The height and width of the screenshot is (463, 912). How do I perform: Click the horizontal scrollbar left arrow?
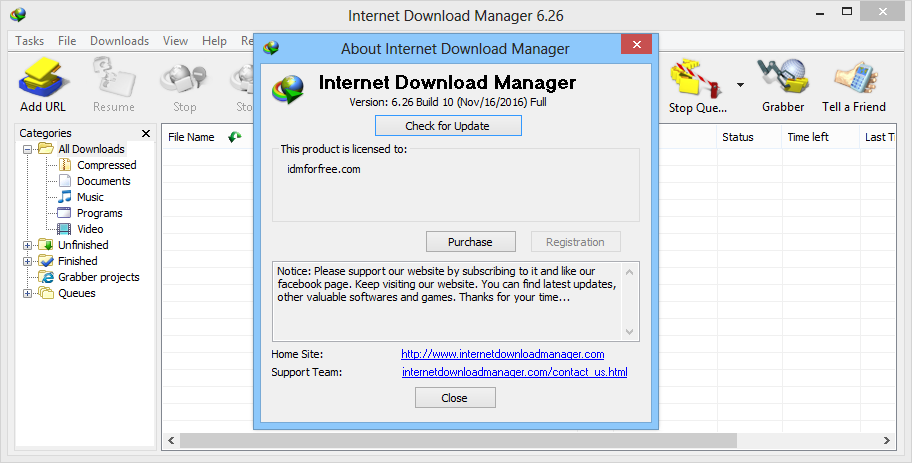tap(171, 440)
